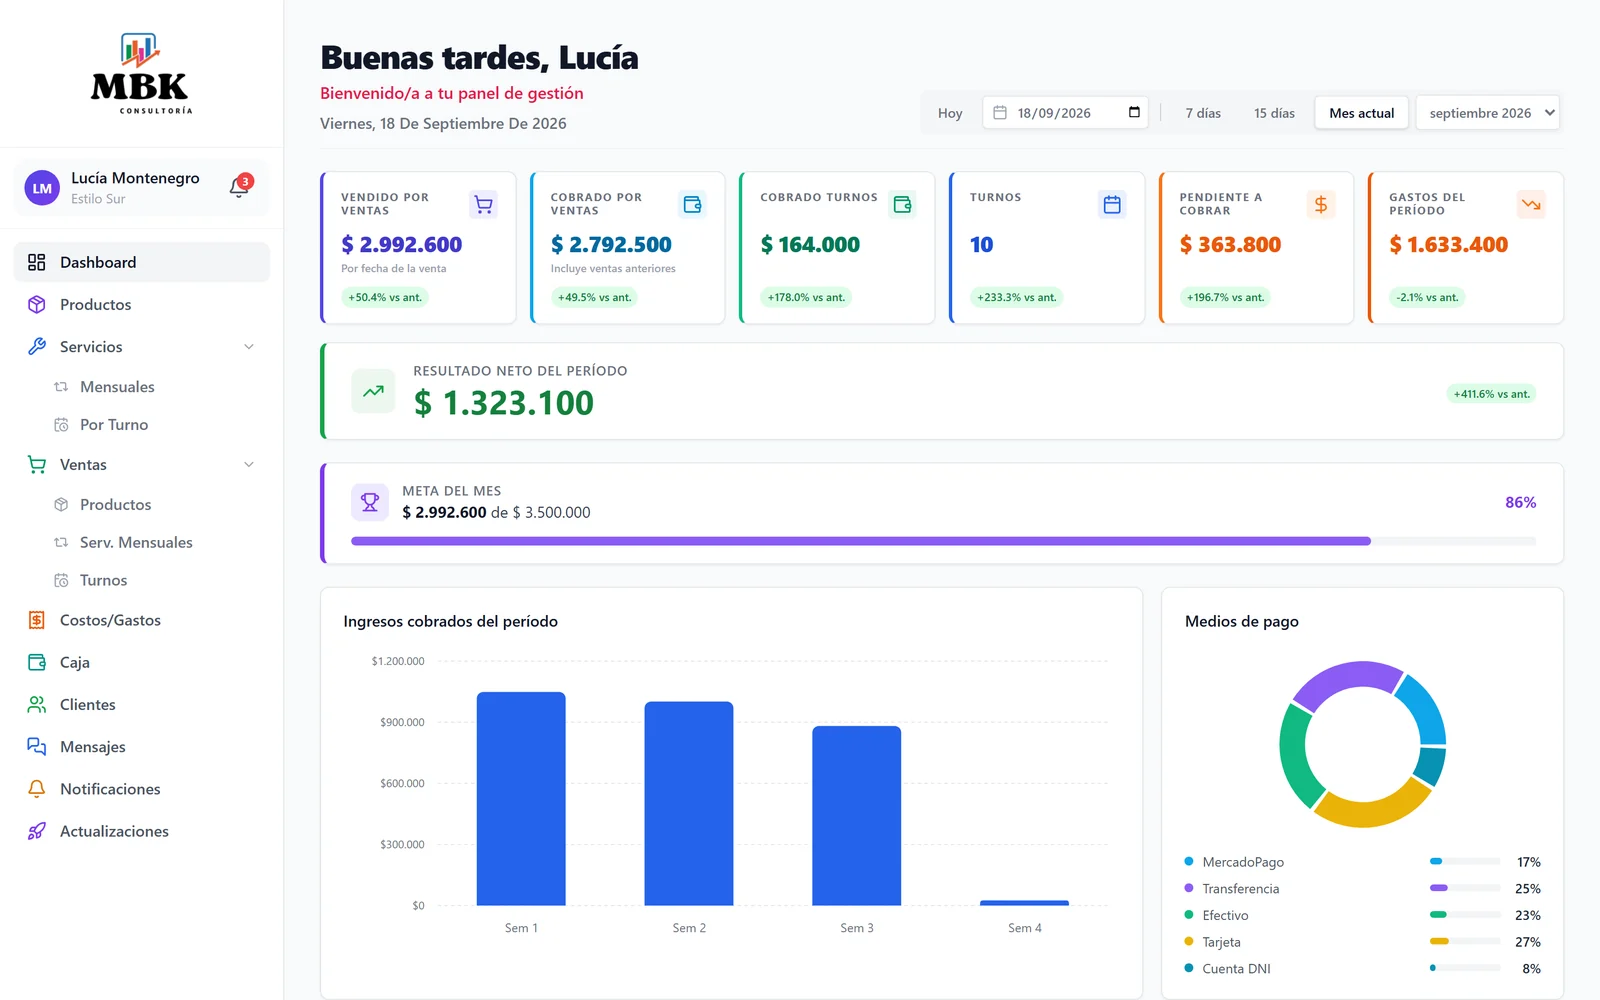The image size is (1600, 1000).
Task: Click the Sem 3 bar in income chart
Action: [857, 816]
